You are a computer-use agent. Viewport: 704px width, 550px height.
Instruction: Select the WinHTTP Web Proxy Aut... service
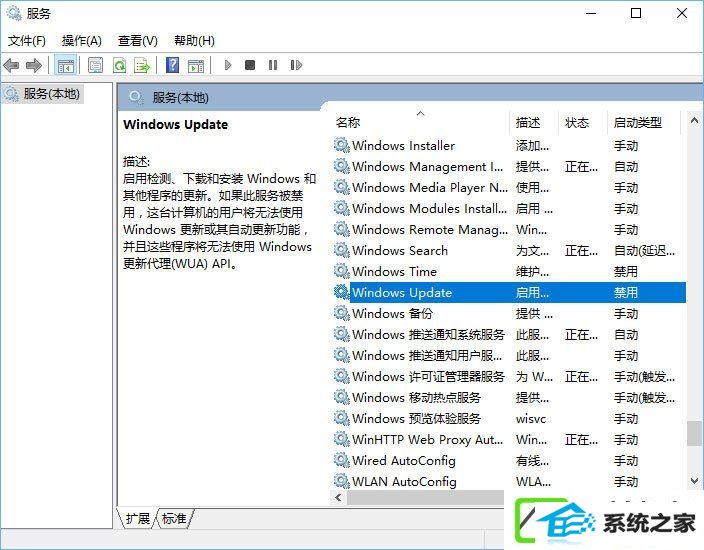(x=427, y=440)
